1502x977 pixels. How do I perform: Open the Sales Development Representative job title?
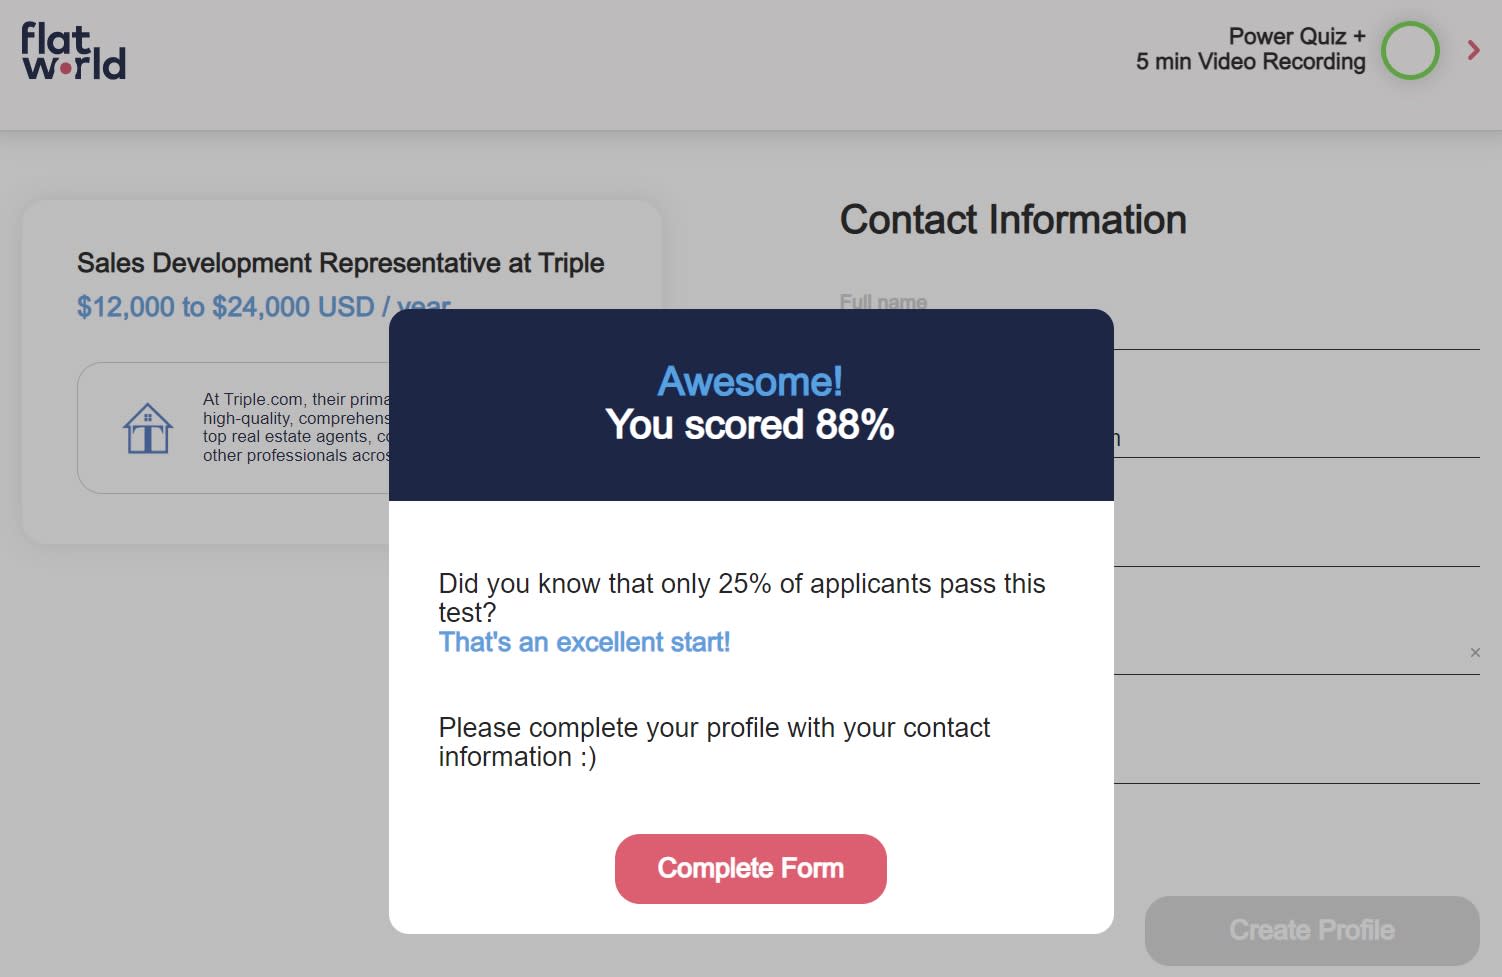(x=340, y=263)
